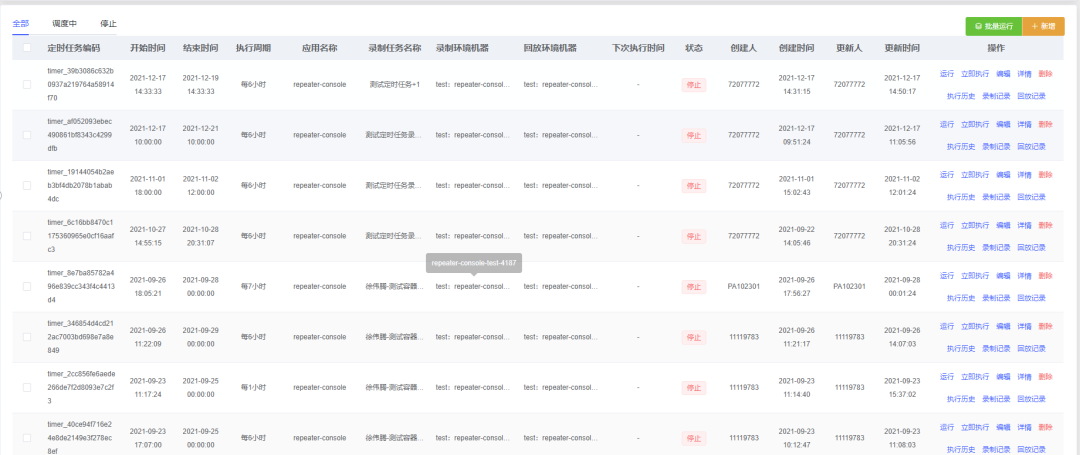Click 停止 status tag in row timer_8e7ba85782a4

[x=694, y=286]
